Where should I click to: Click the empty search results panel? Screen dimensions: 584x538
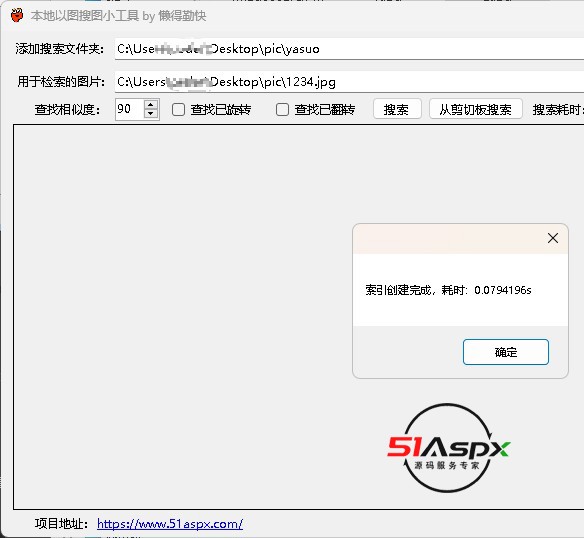[x=186, y=317]
